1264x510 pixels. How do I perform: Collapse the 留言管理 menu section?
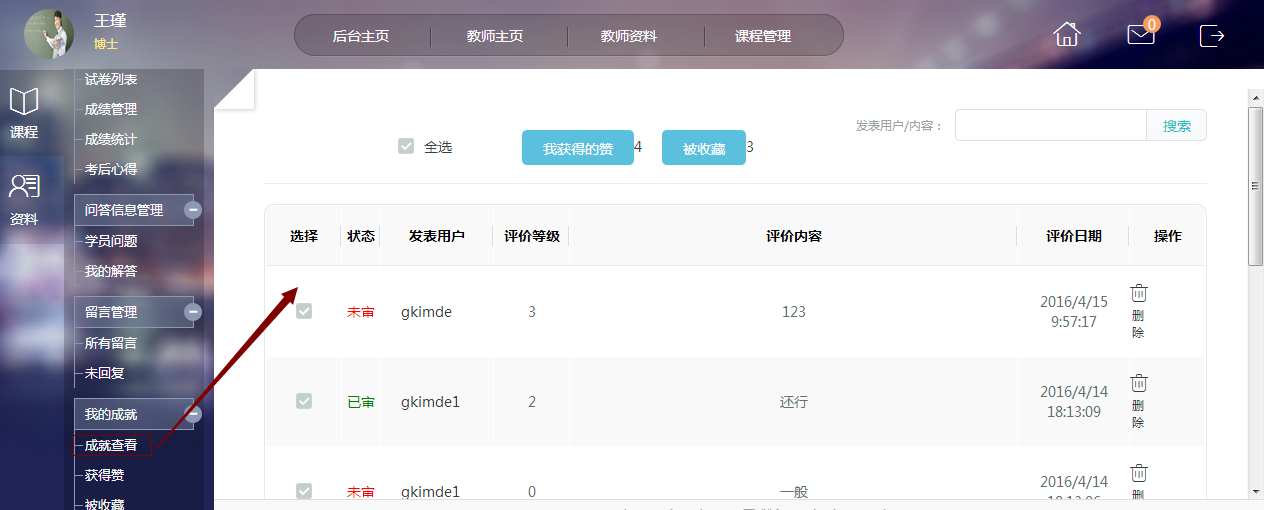(x=193, y=312)
